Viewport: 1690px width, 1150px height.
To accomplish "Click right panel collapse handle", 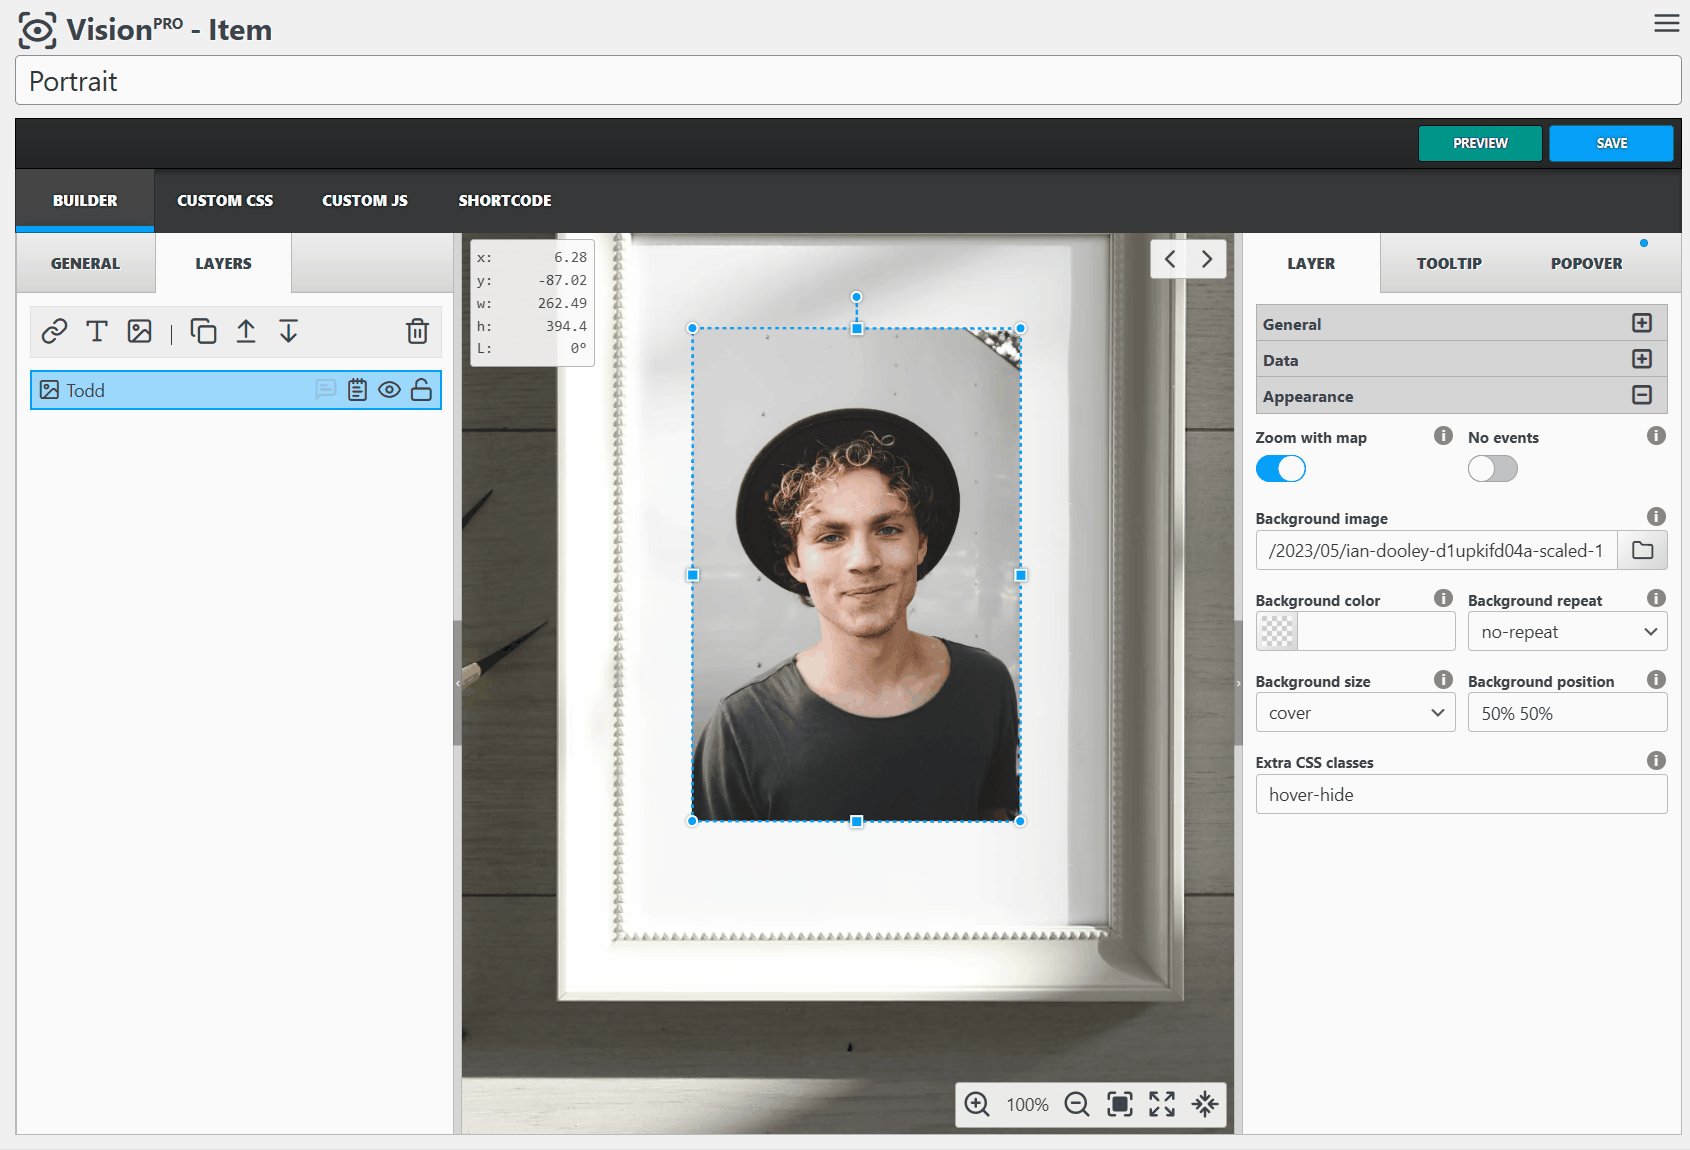I will 1238,683.
